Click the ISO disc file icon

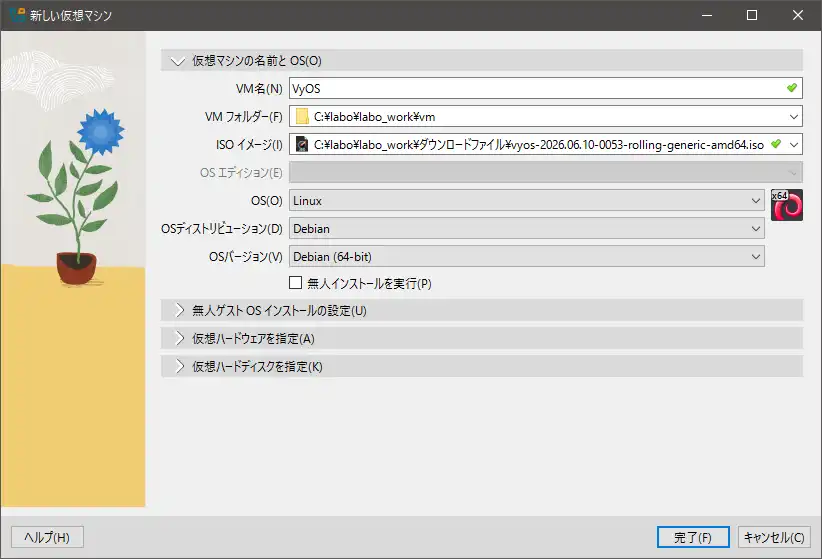(302, 144)
